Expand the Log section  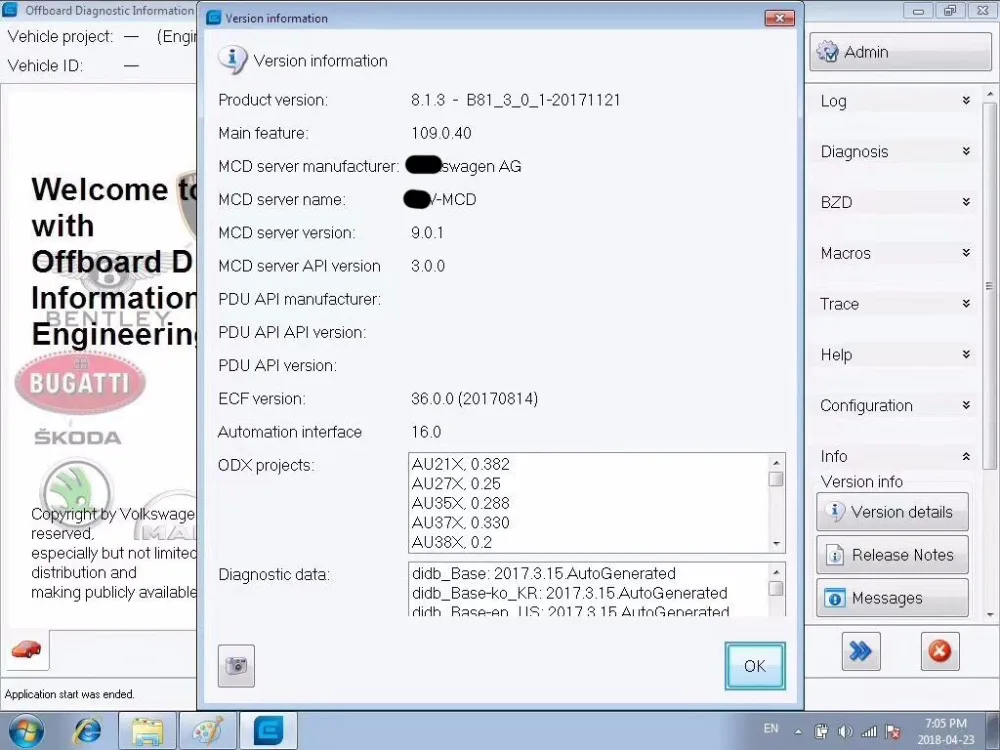pyautogui.click(x=895, y=101)
